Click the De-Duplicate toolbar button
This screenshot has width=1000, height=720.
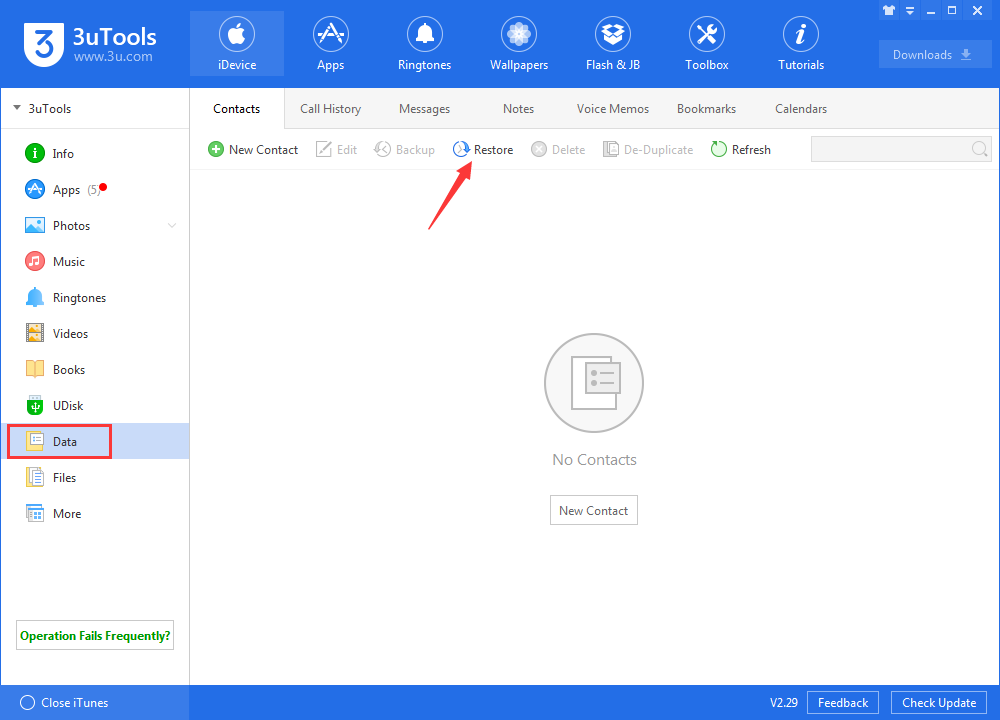(648, 149)
